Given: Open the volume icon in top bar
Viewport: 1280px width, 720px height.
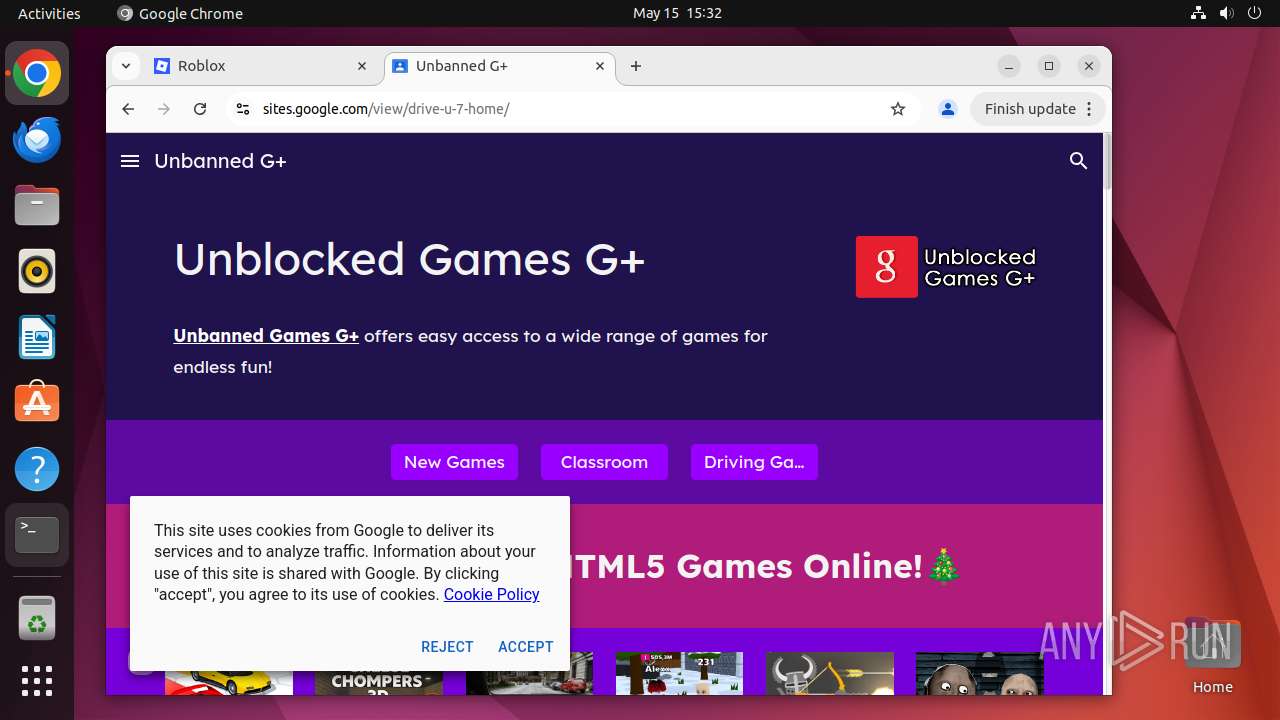Looking at the screenshot, I should click(1226, 13).
